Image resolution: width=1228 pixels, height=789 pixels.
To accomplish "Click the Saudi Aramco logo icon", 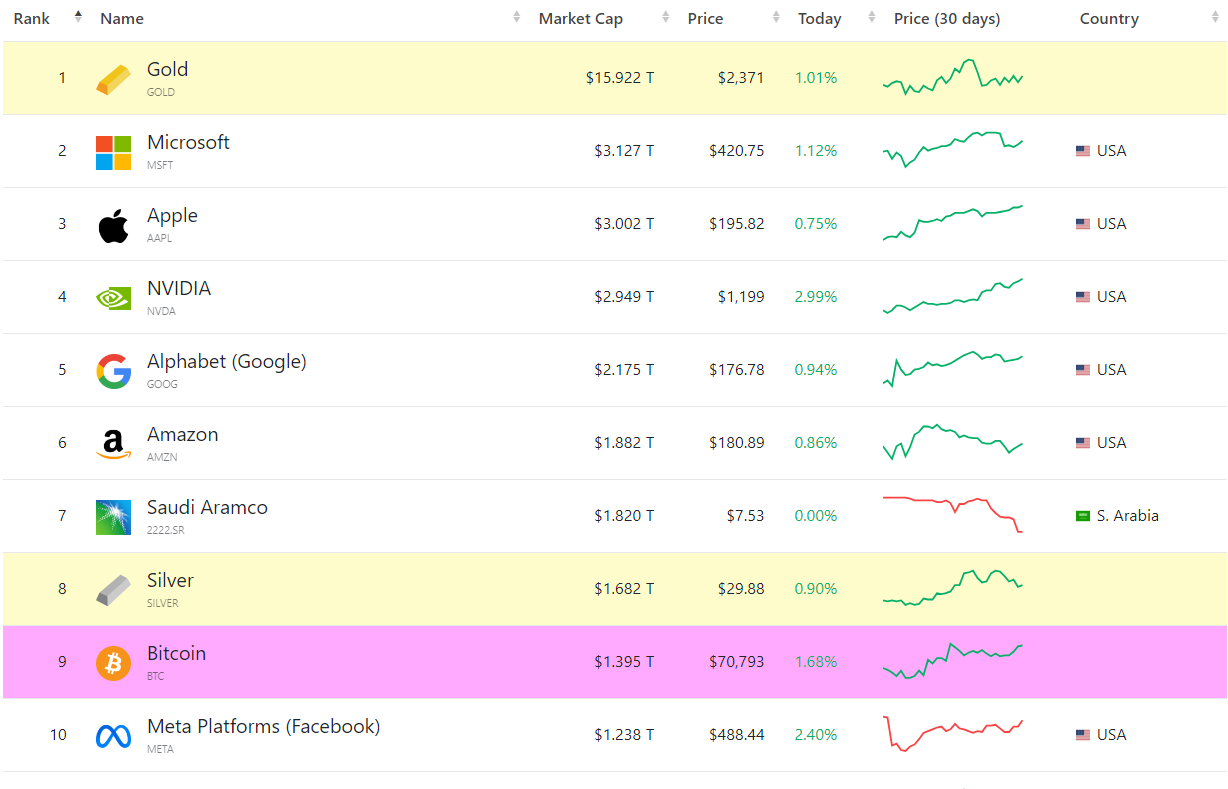I will coord(113,517).
